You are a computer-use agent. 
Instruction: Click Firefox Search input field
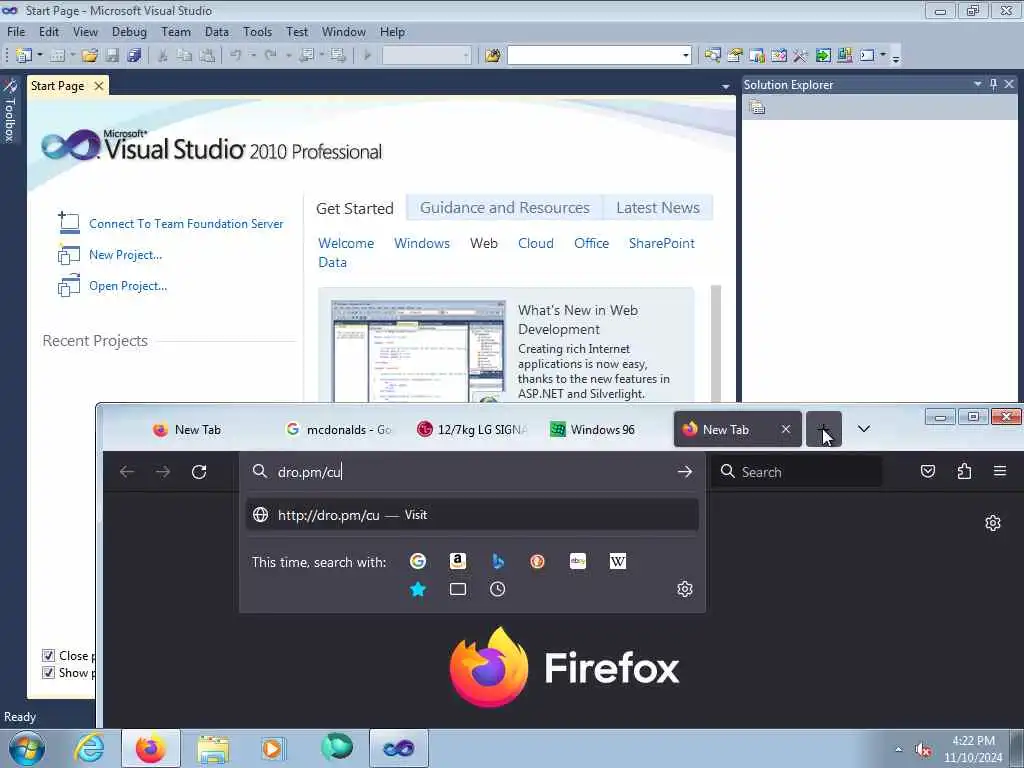click(799, 472)
